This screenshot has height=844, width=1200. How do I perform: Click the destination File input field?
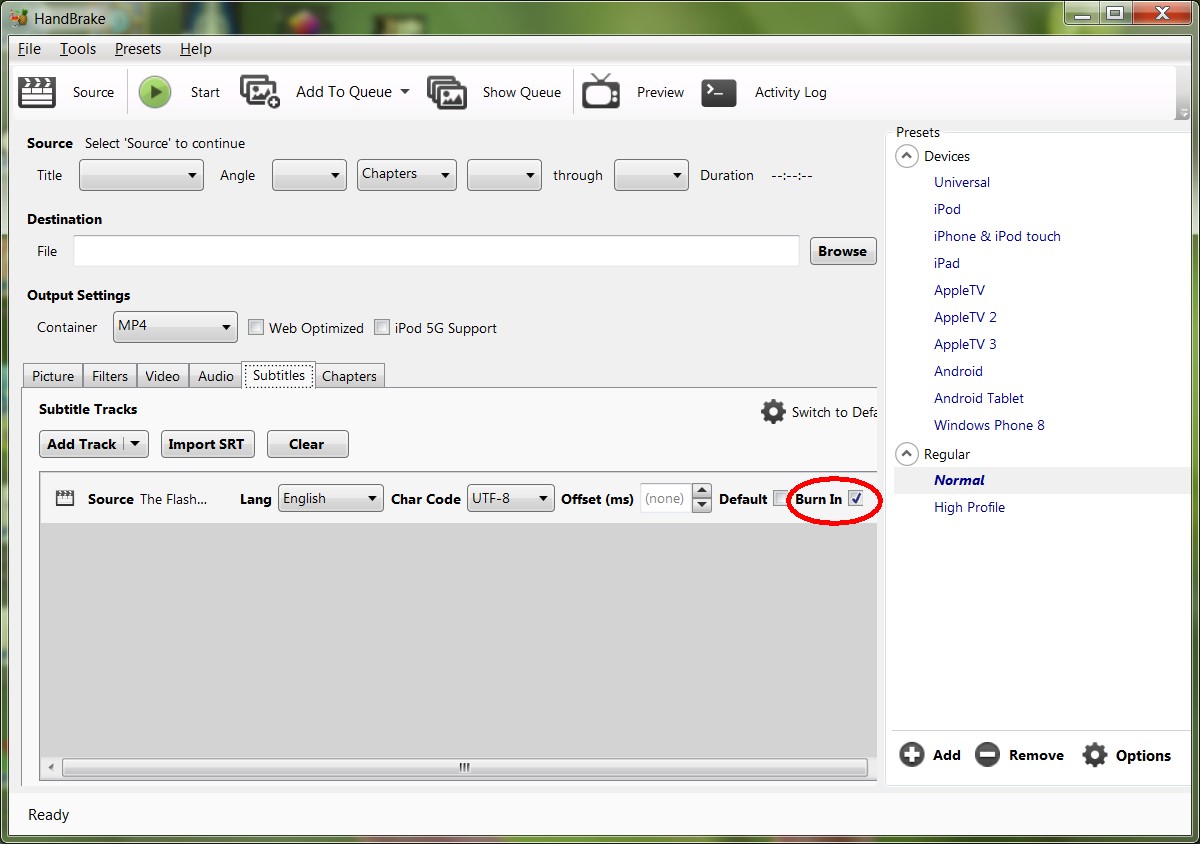coord(436,251)
